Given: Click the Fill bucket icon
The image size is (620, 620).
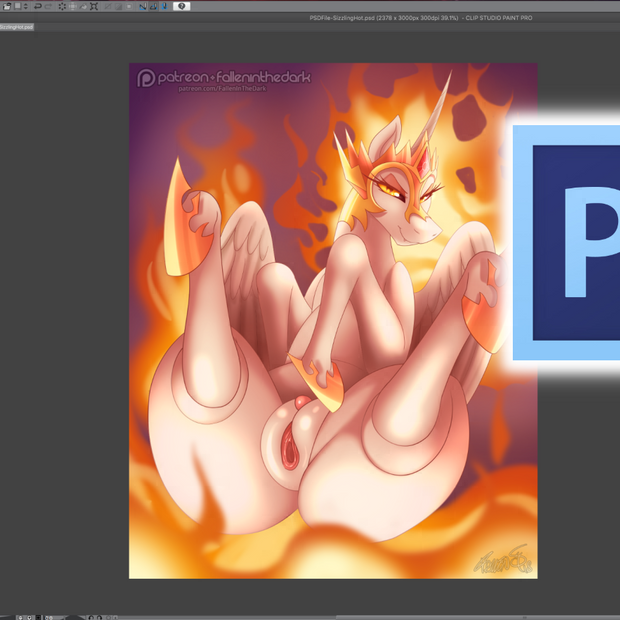Looking at the screenshot, I should point(83,6).
